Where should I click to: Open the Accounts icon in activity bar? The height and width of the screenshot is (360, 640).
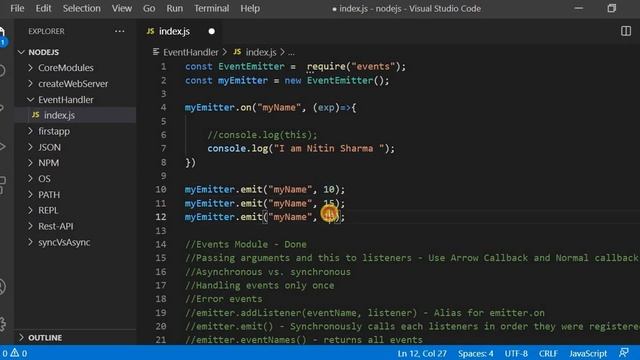click(2, 287)
